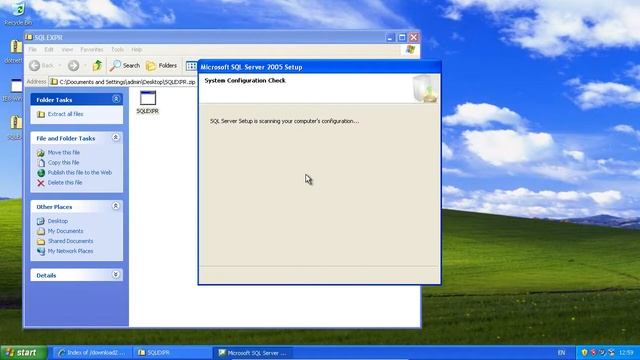Switch to SQLEXPR taskbar item

pyautogui.click(x=174, y=353)
